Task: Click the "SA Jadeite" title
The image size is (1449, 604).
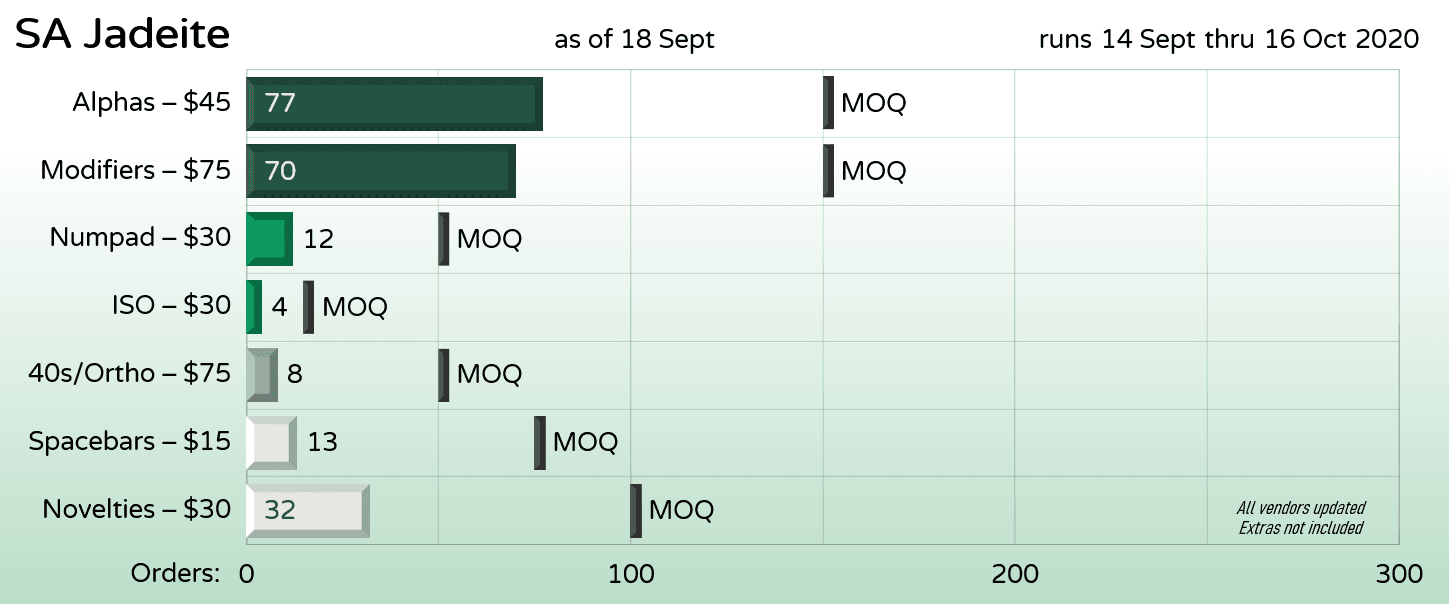Action: [123, 36]
